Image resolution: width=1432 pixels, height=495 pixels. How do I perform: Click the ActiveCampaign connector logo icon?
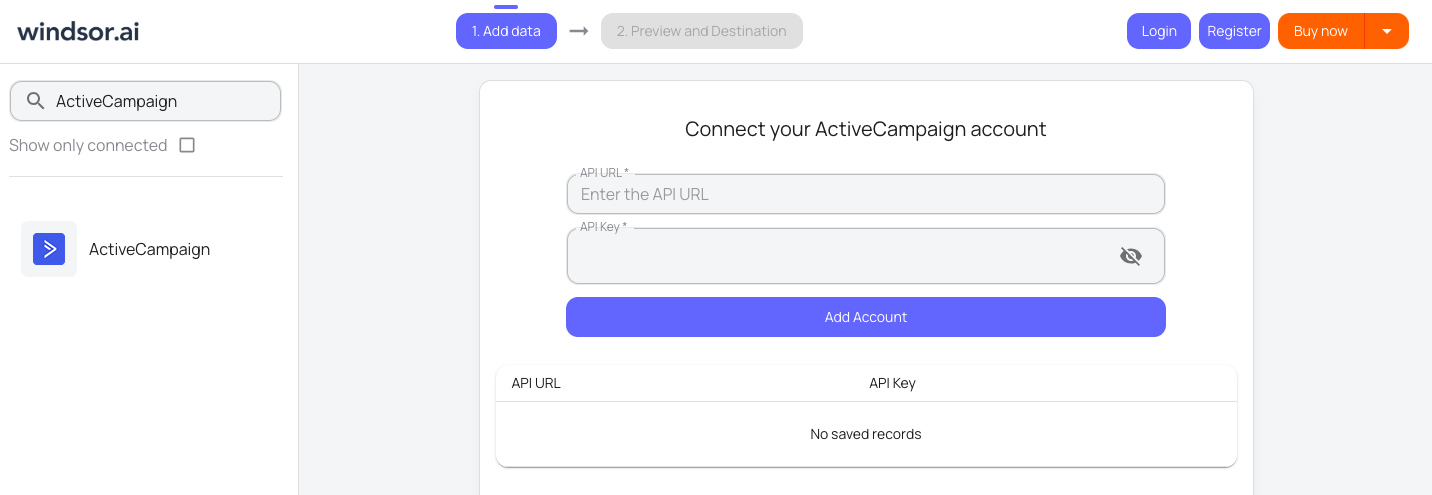(49, 249)
